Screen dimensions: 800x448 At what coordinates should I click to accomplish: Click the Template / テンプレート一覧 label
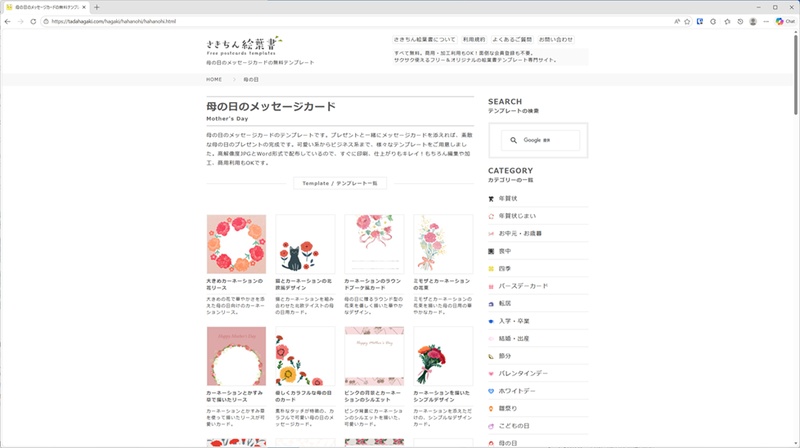point(340,183)
